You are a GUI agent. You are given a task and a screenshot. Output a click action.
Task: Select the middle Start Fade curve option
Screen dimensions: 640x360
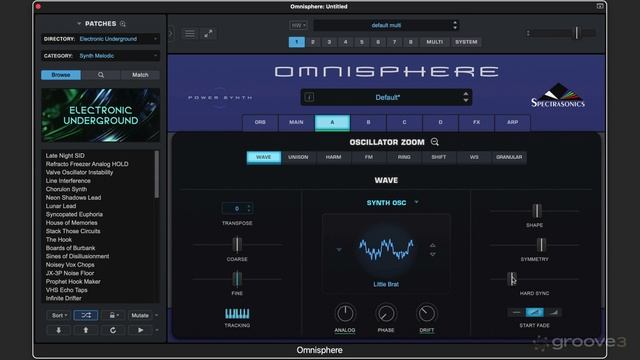point(534,313)
